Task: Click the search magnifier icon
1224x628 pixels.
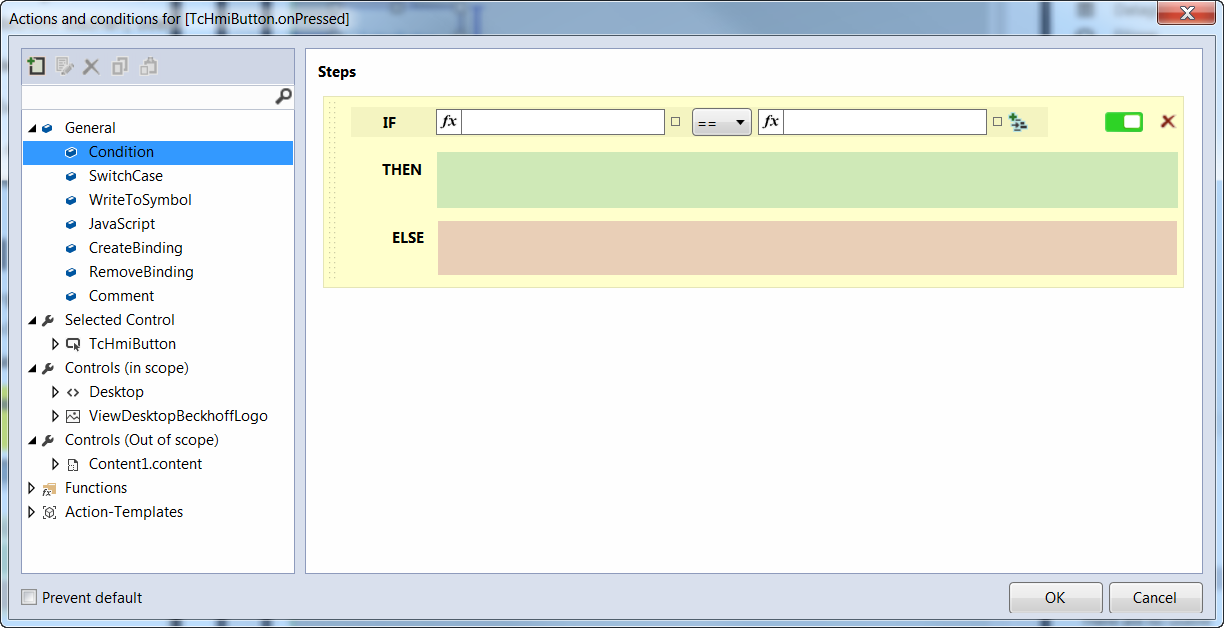Action: (283, 96)
